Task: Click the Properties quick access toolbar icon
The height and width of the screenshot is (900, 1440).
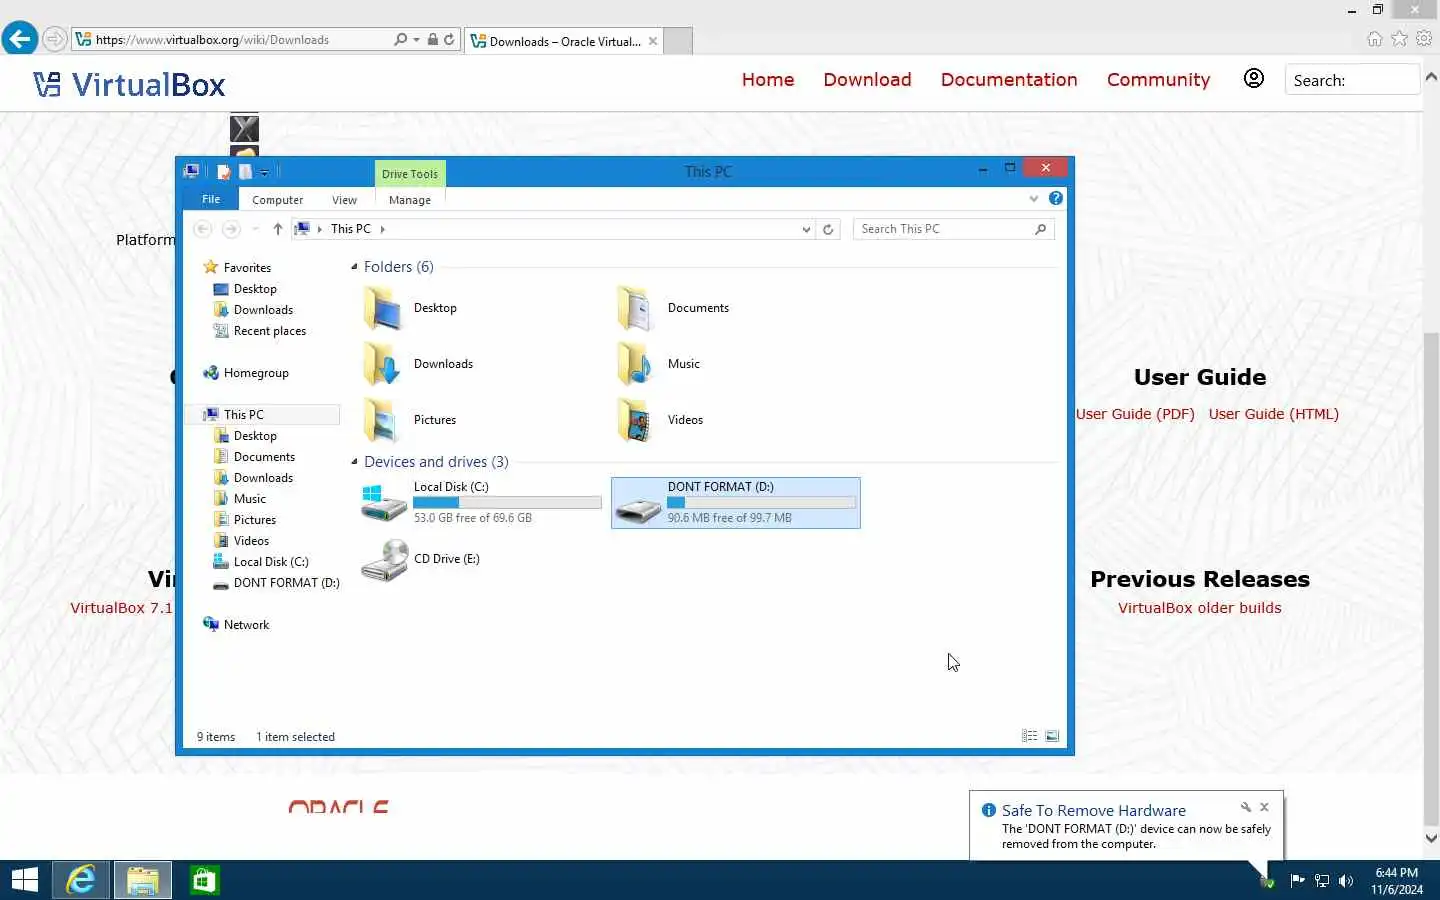Action: [x=224, y=172]
